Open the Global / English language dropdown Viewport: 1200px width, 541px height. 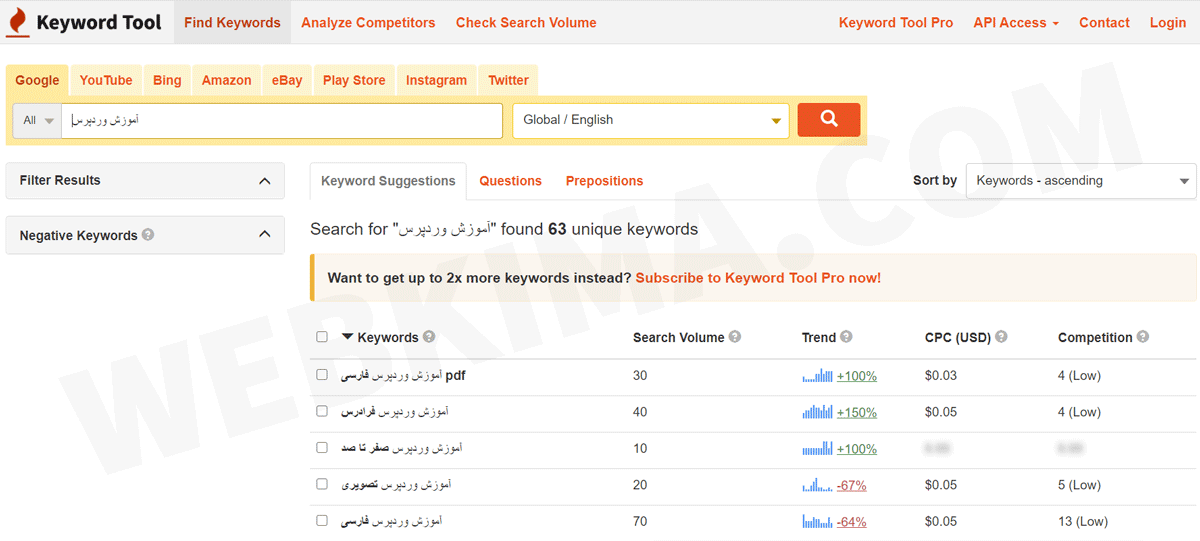coord(651,120)
